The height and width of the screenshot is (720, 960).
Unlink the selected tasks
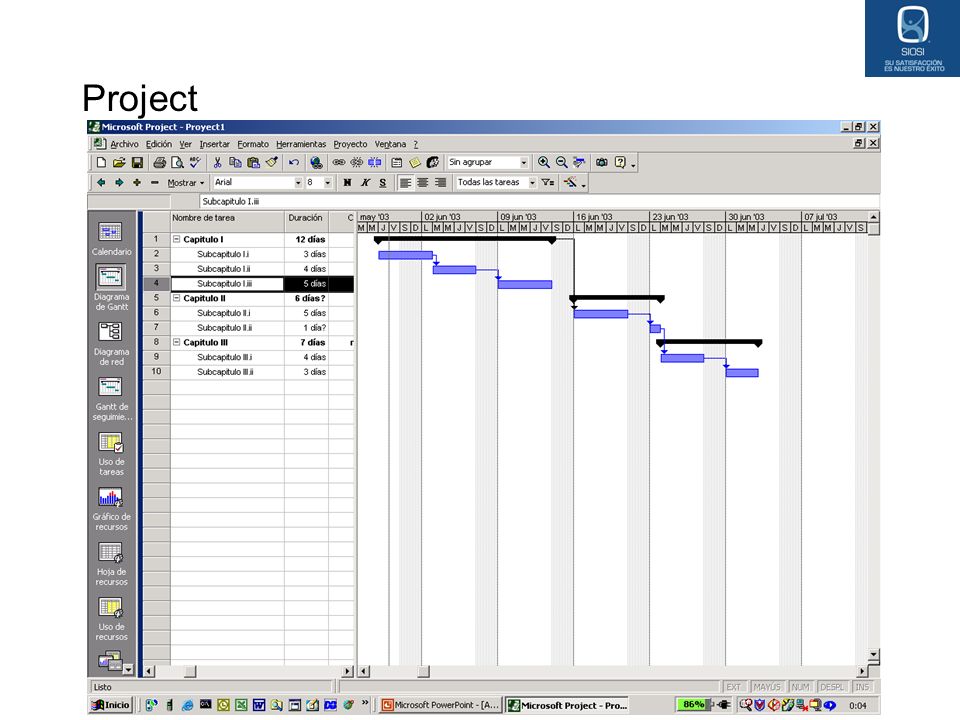(x=356, y=162)
